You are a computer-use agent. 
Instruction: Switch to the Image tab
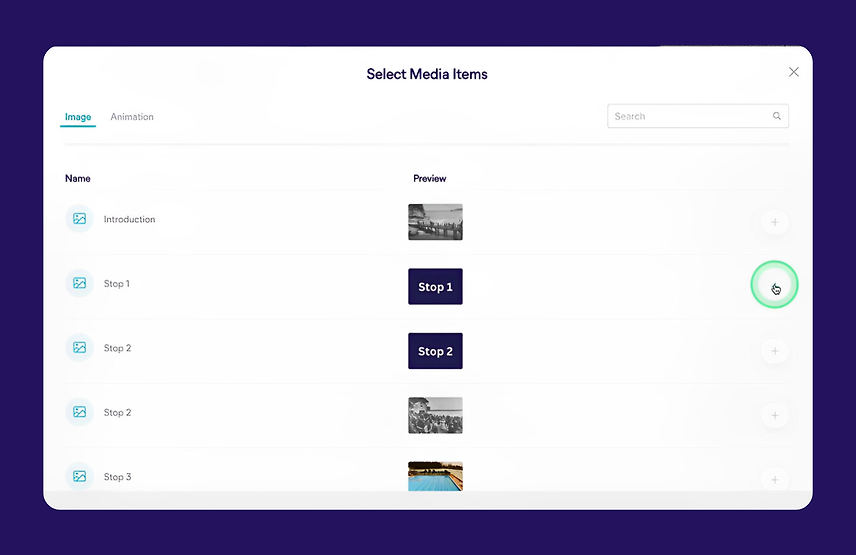78,117
